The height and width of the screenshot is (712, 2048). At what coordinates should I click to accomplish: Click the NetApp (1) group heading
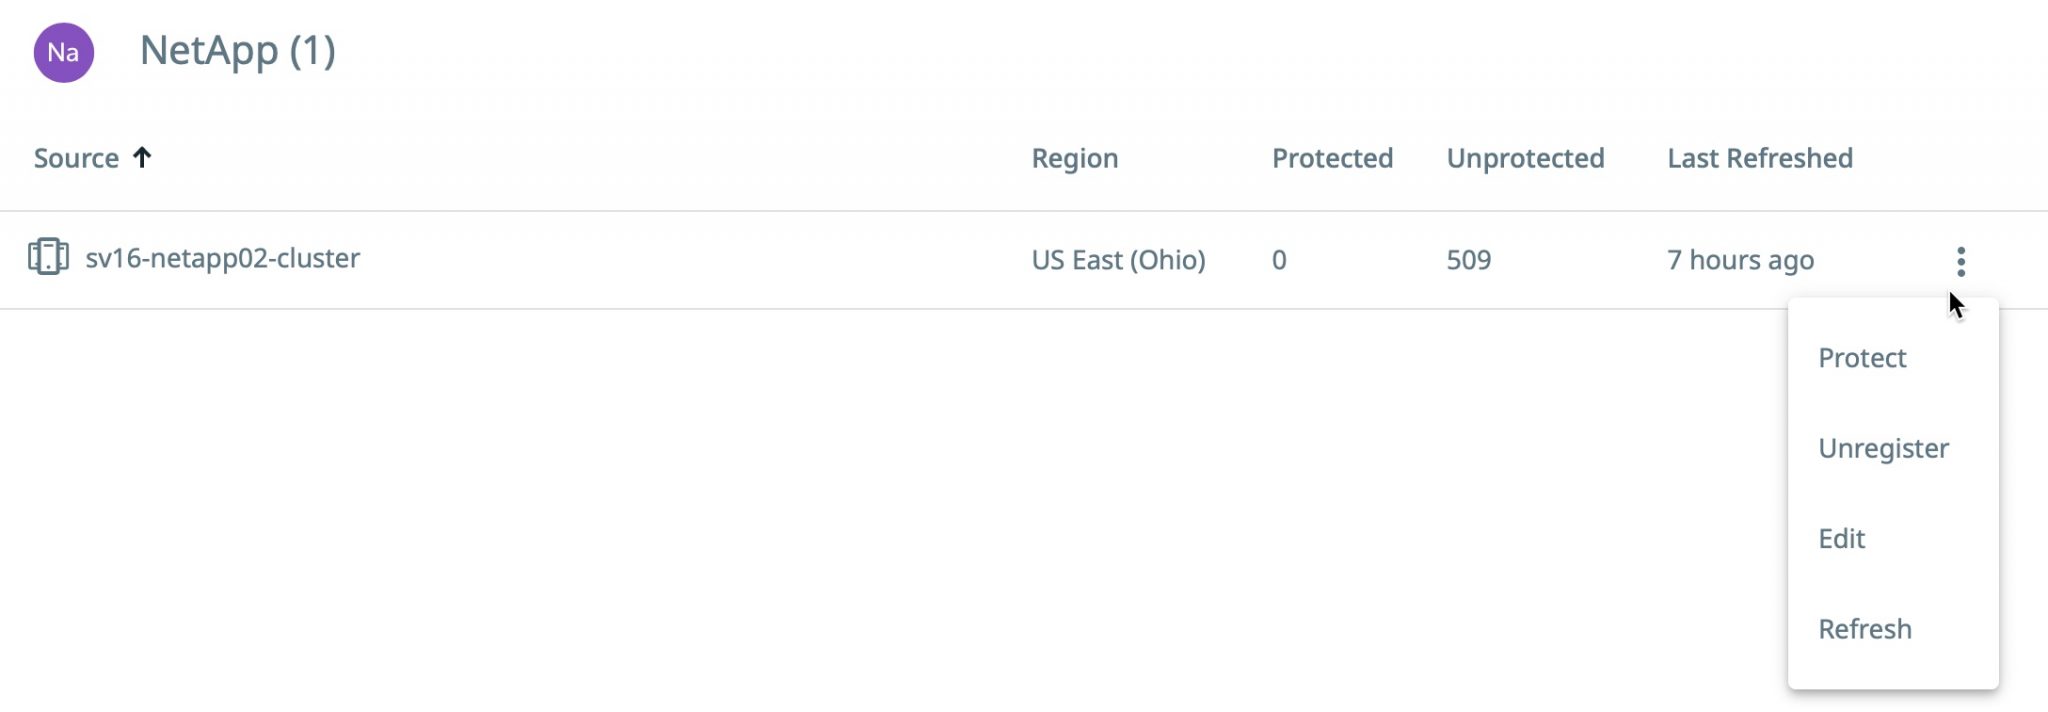pos(237,50)
